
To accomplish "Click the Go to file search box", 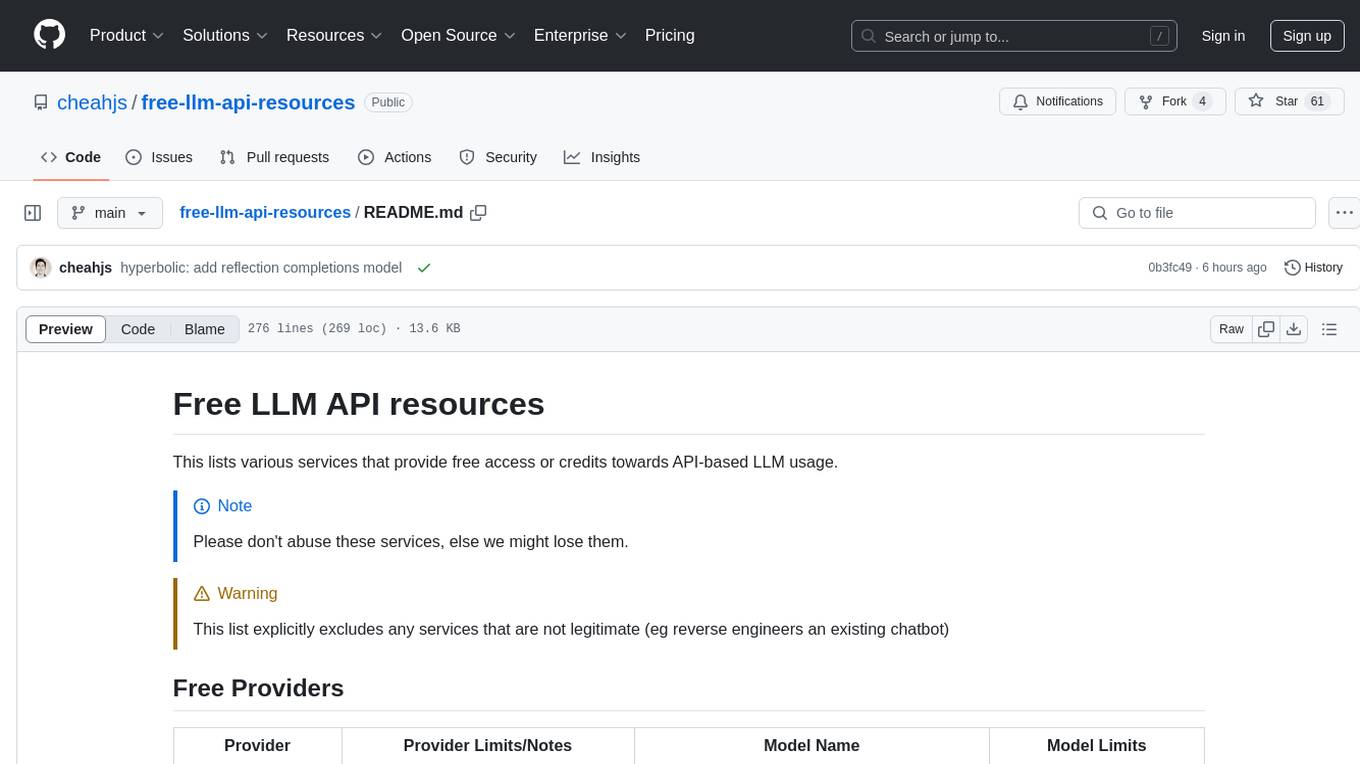I will click(1197, 213).
